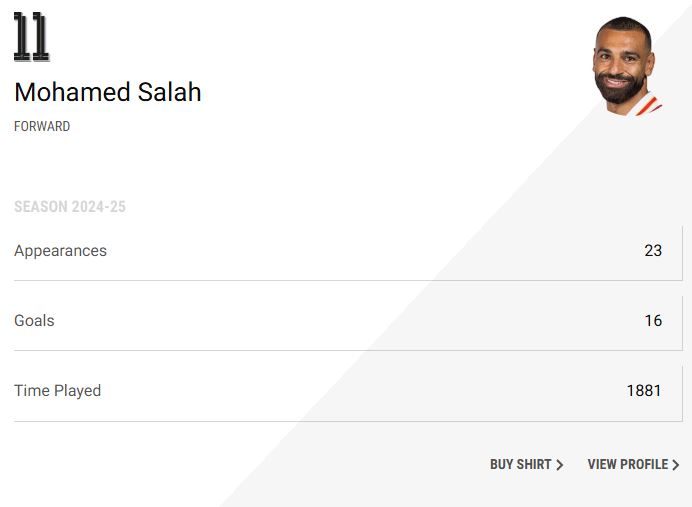Click Mohamed Salah's headshot photo
The height and width of the screenshot is (507, 692).
pyautogui.click(x=625, y=65)
